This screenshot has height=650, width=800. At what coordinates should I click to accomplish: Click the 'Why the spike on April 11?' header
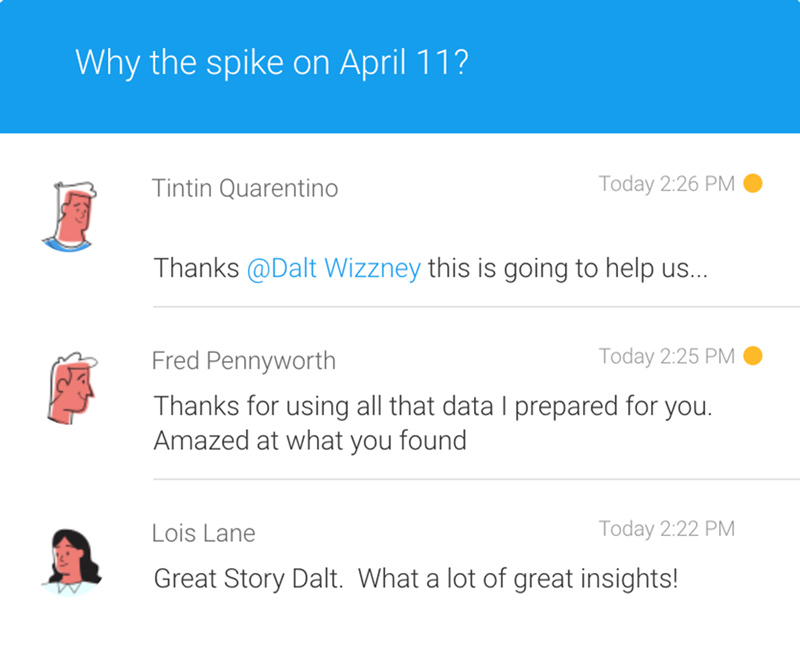[272, 63]
